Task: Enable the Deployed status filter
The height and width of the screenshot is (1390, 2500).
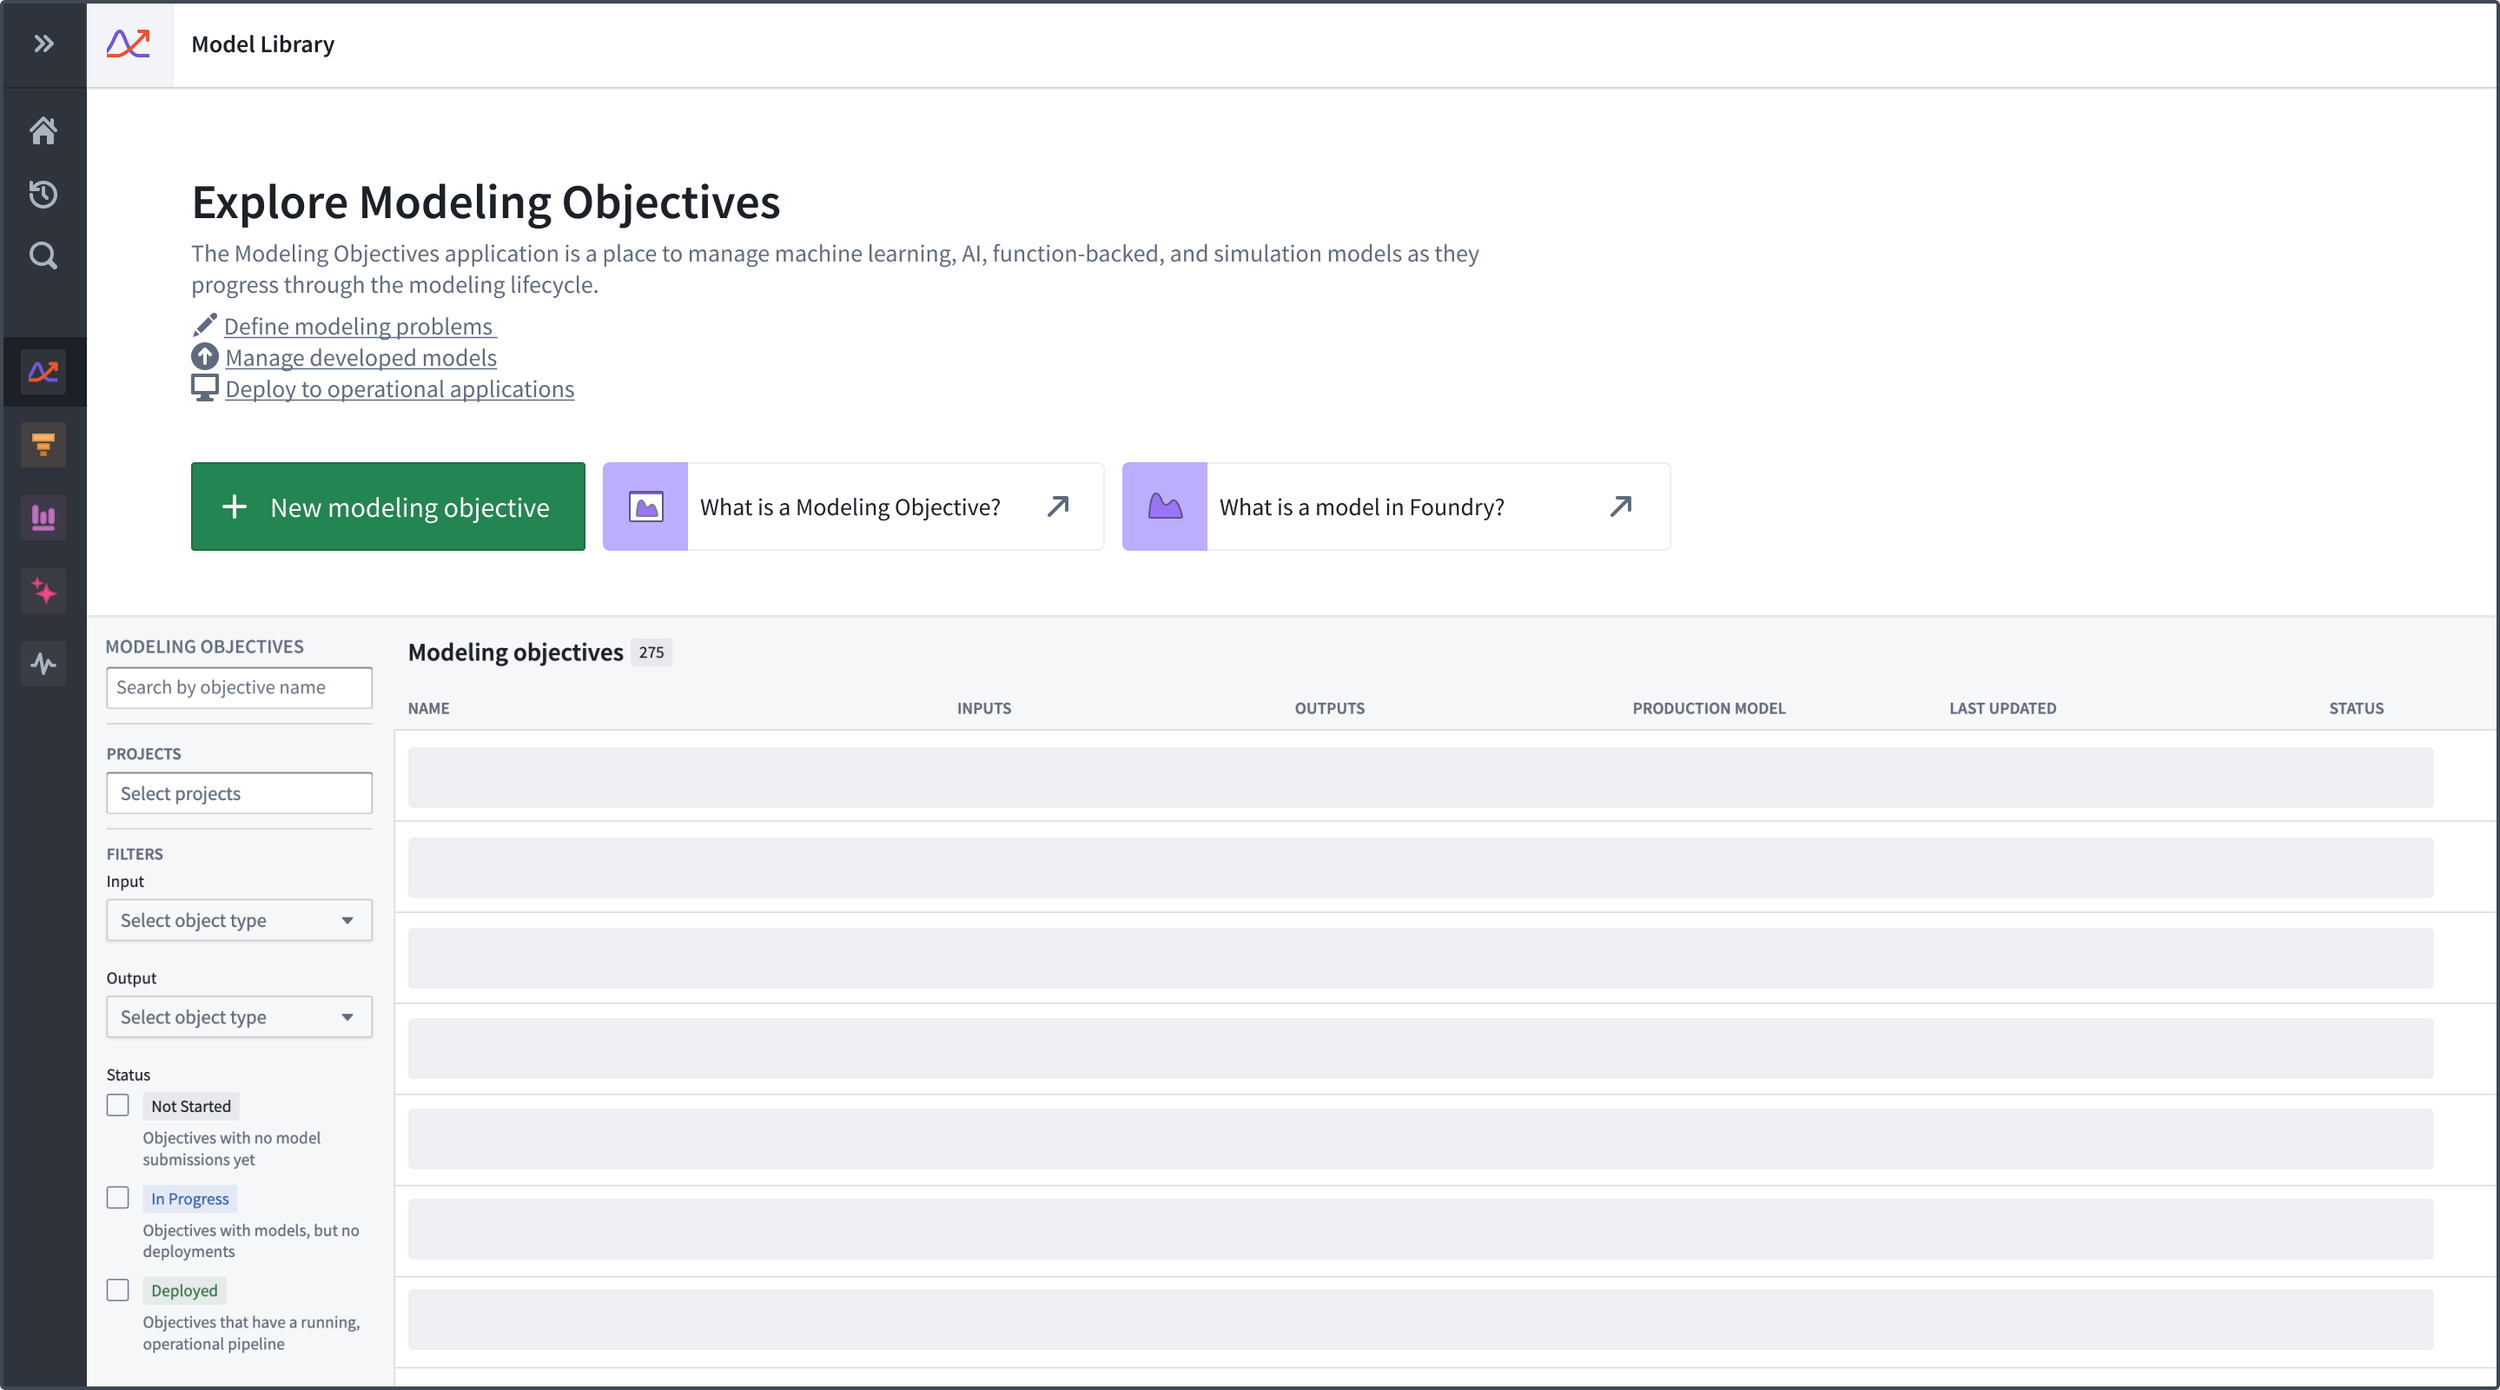Action: pos(118,1290)
